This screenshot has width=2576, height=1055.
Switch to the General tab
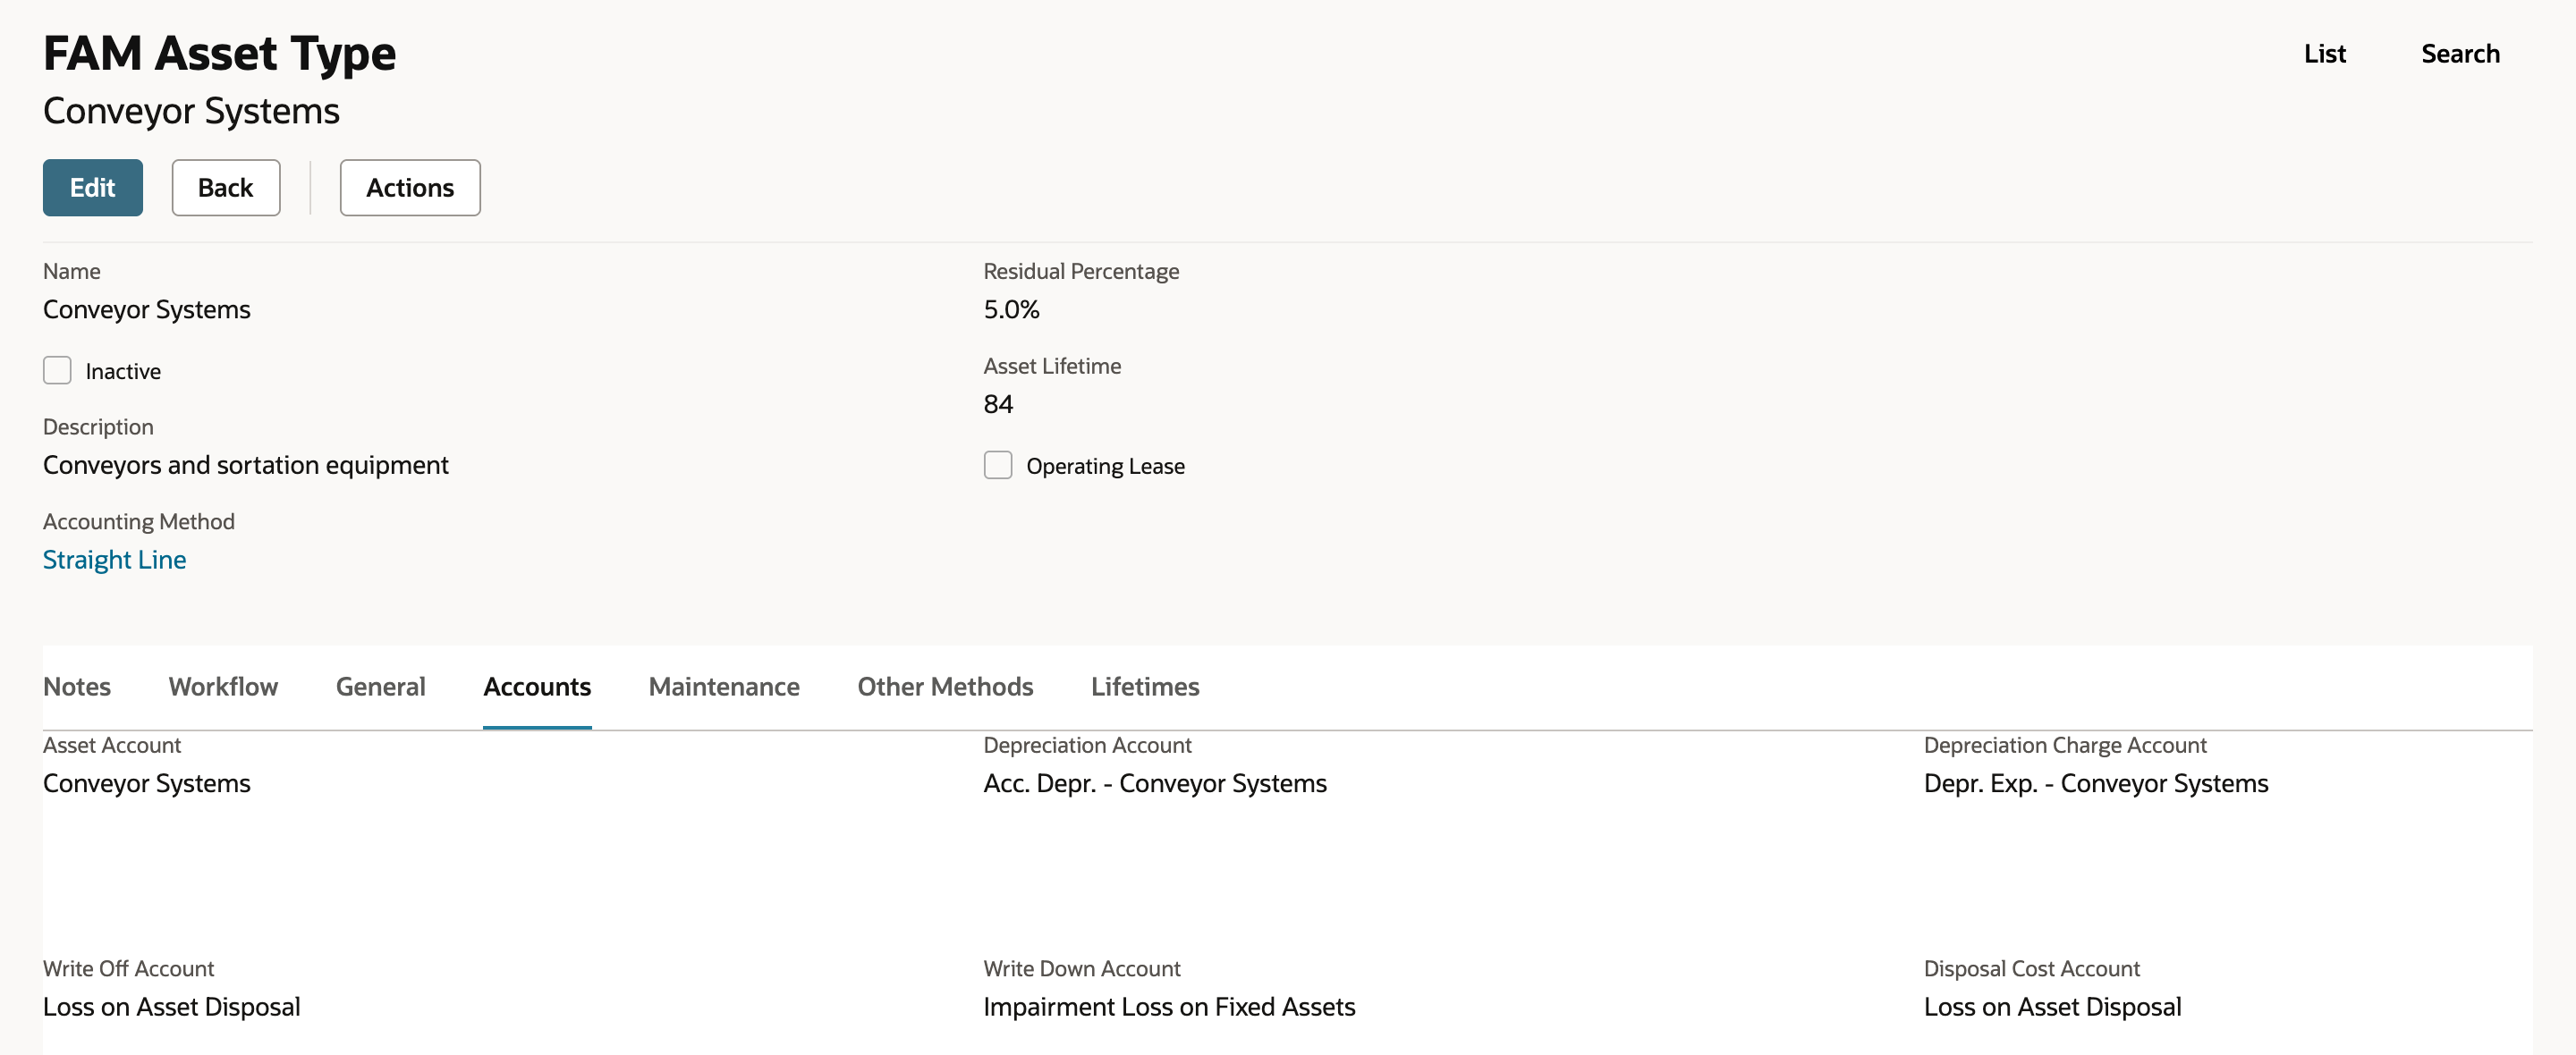(x=380, y=687)
